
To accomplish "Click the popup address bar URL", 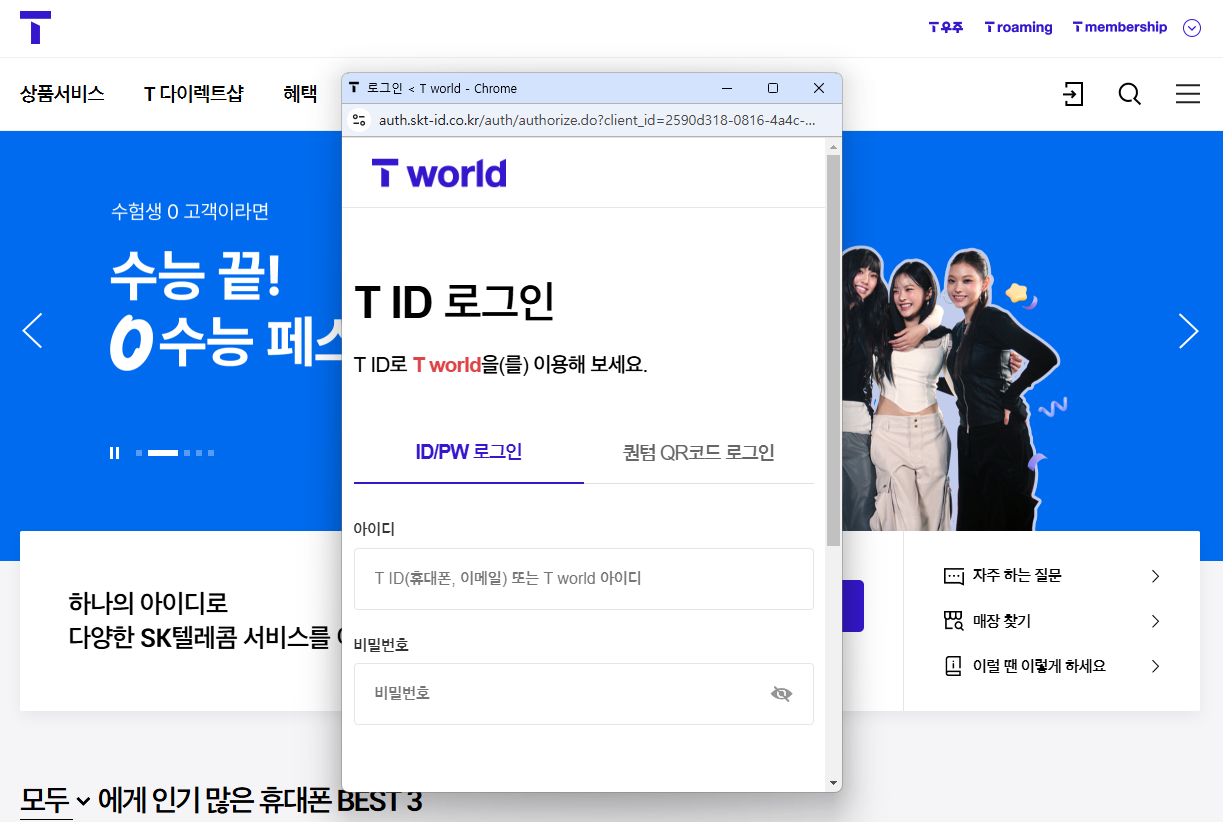I will 597,120.
